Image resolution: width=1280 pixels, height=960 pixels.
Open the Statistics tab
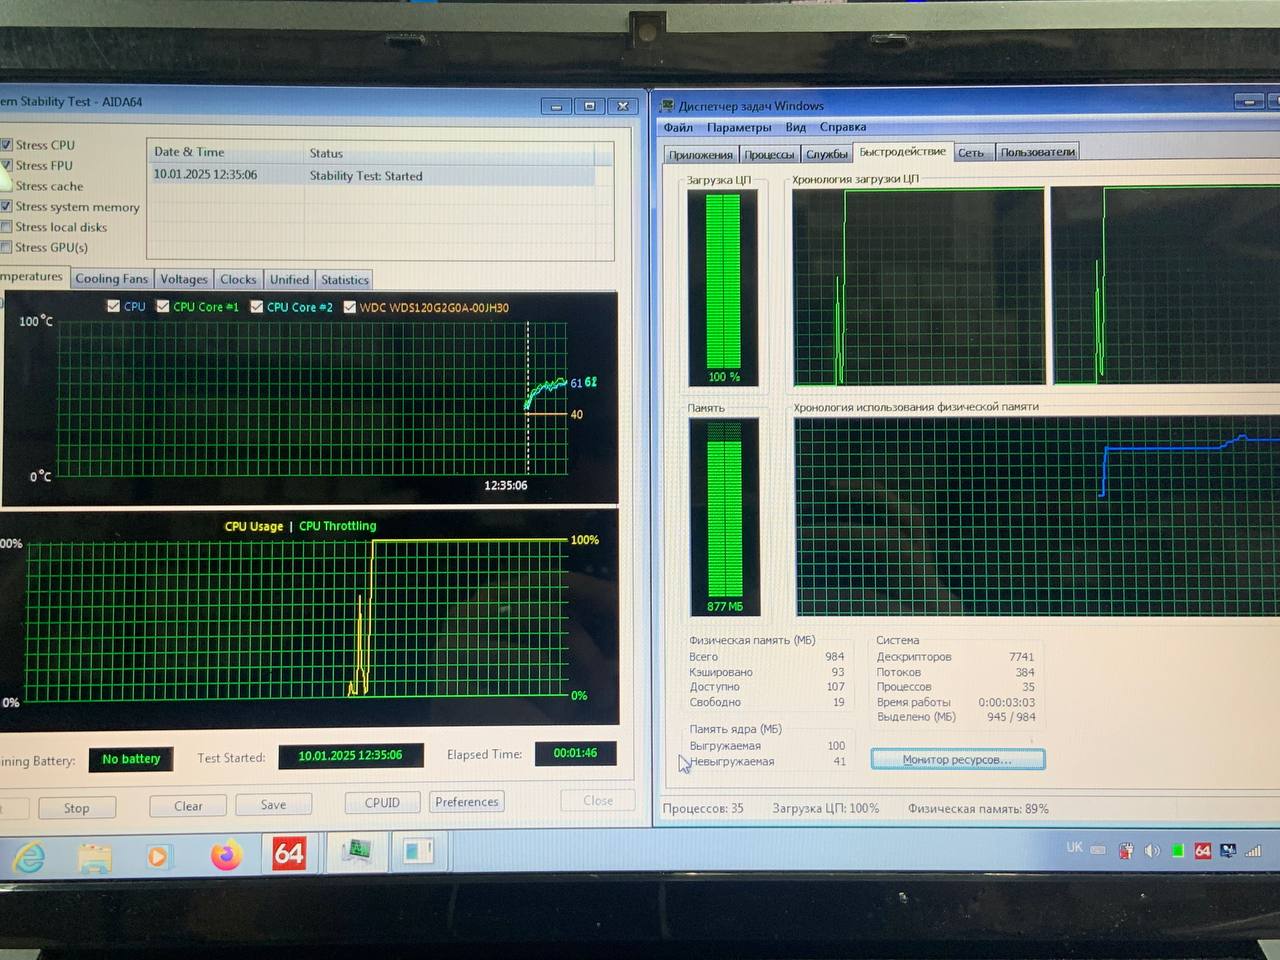pyautogui.click(x=344, y=279)
